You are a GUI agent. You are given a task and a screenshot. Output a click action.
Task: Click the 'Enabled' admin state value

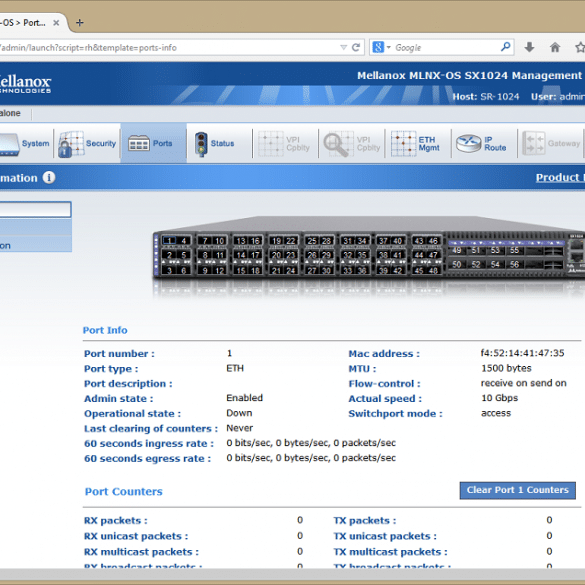[x=244, y=398]
